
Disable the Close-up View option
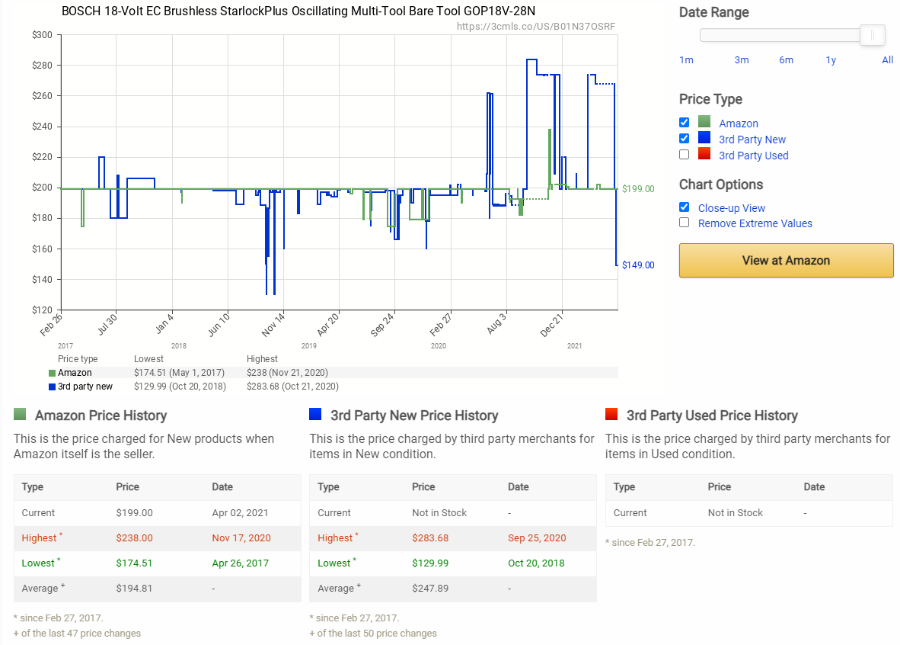click(684, 207)
